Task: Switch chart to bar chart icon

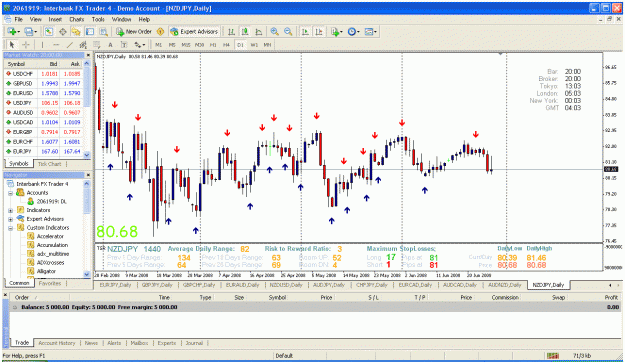Action: point(231,31)
